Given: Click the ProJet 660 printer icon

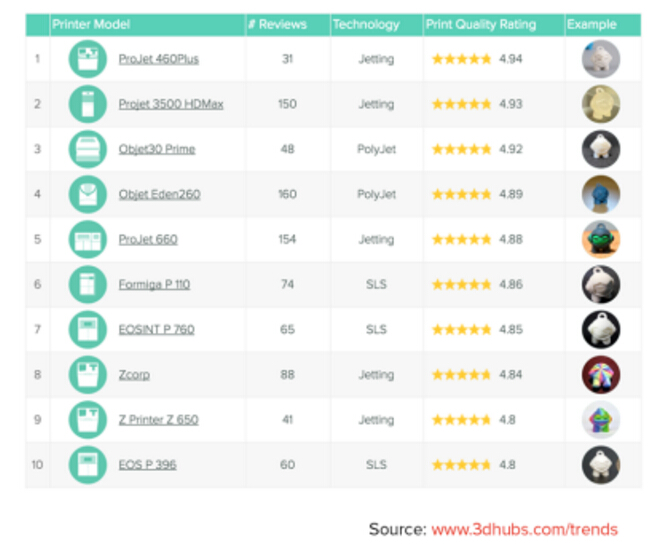Looking at the screenshot, I should (88, 239).
